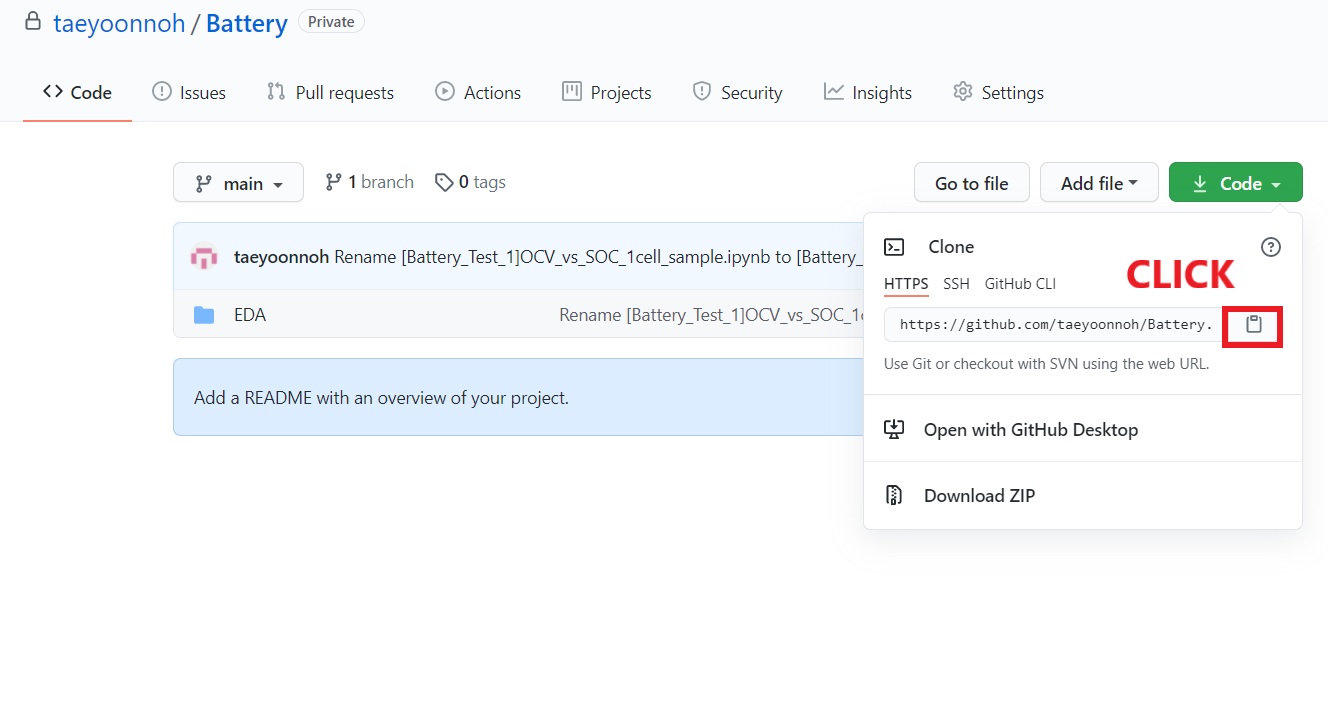
Task: Open the Actions tab
Action: tap(478, 92)
